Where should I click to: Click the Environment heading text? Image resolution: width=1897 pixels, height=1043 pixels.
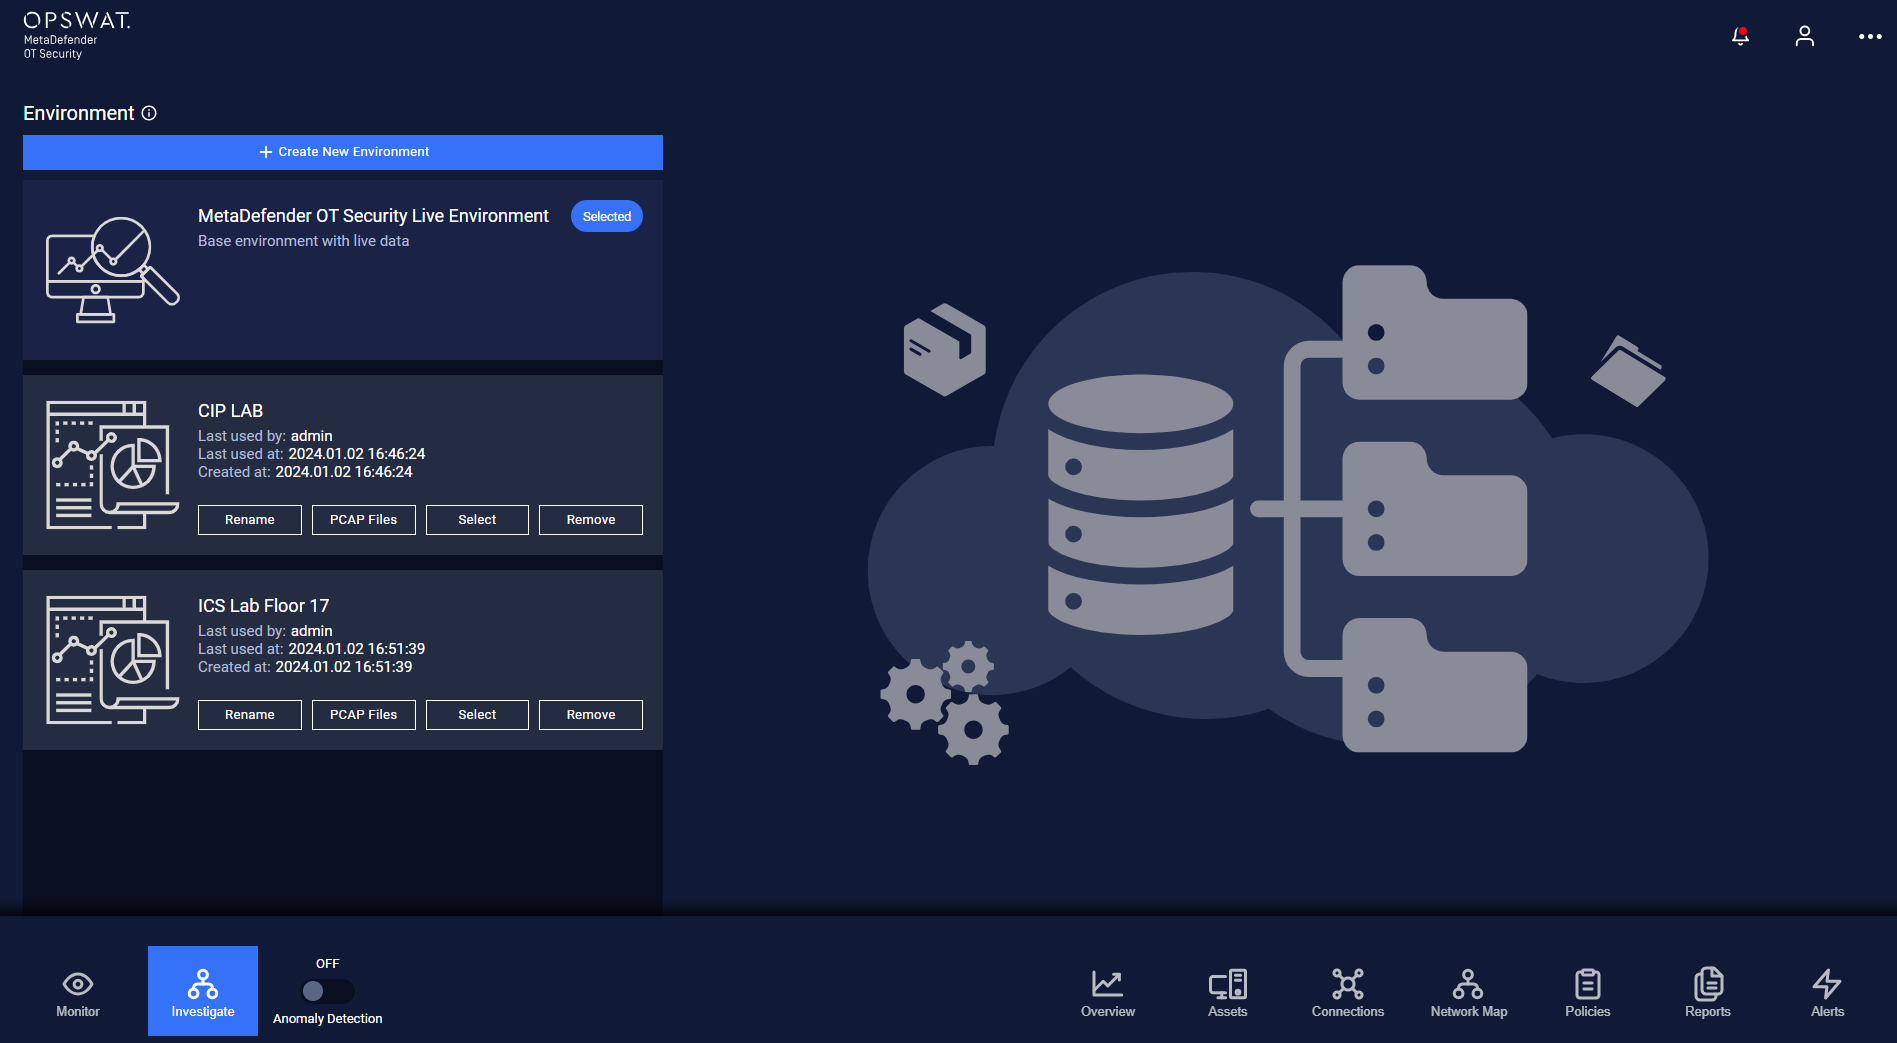coord(78,113)
